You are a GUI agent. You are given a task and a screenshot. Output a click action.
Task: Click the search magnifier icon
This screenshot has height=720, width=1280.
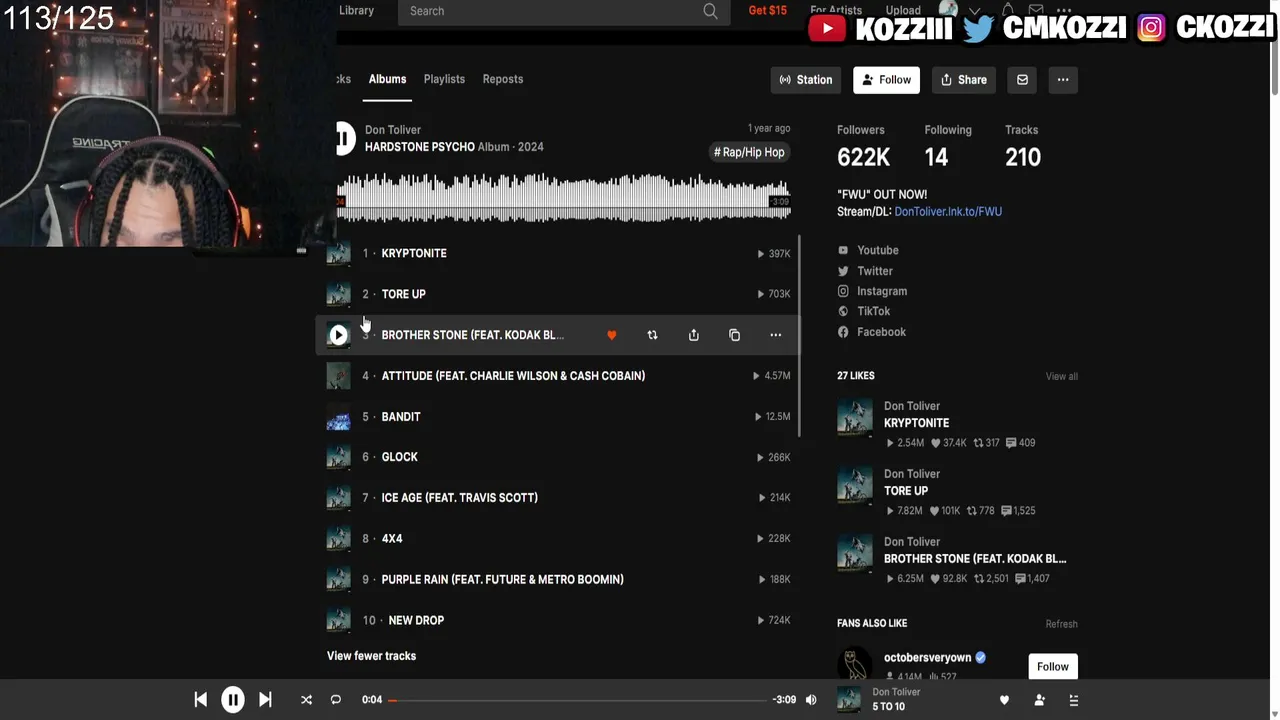[710, 11]
